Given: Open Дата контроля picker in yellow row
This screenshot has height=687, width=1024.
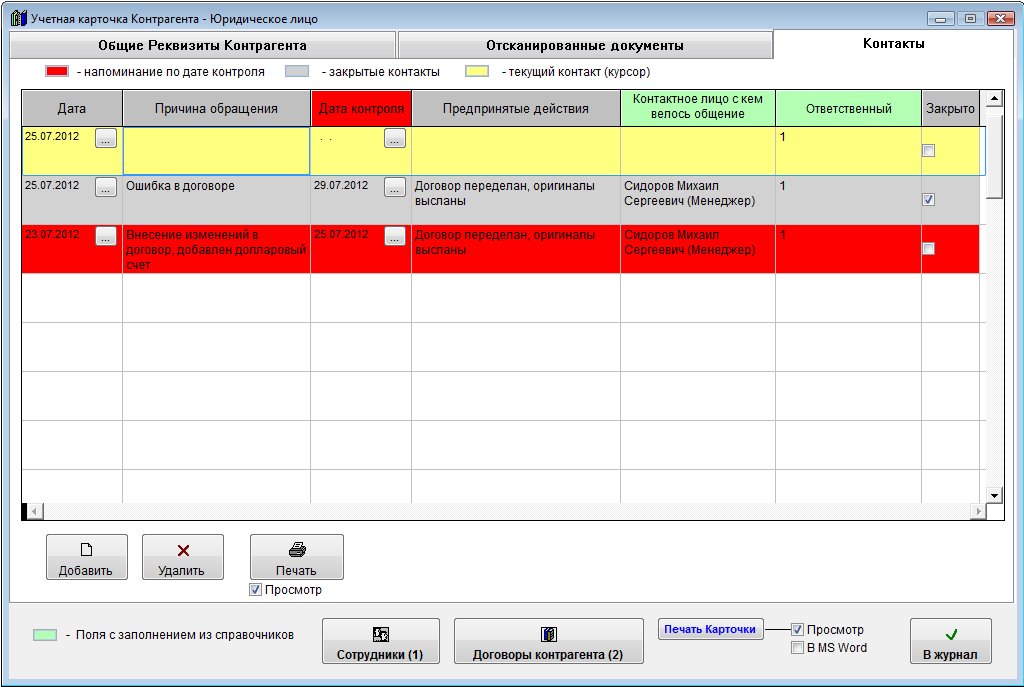Looking at the screenshot, I should [394, 138].
